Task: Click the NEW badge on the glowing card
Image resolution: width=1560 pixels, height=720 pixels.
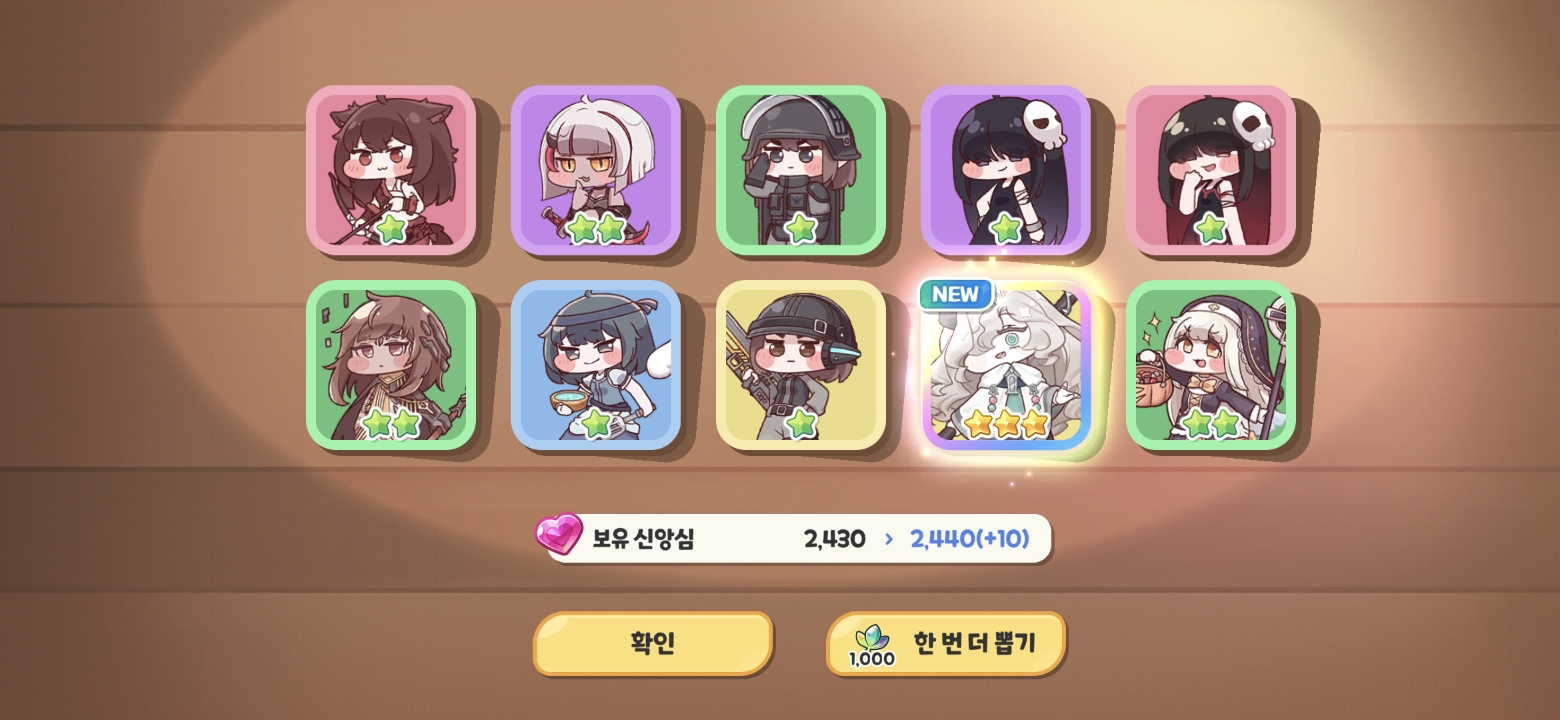Action: tap(955, 294)
